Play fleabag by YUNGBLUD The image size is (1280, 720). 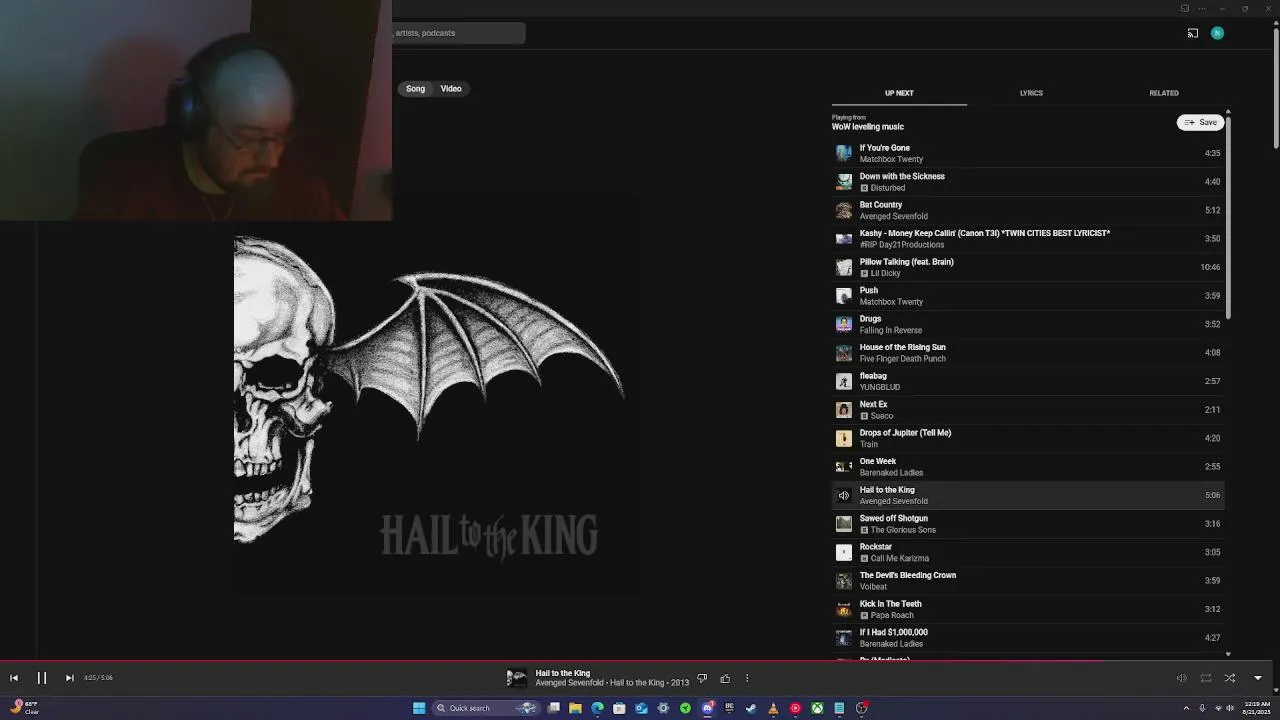click(1028, 381)
